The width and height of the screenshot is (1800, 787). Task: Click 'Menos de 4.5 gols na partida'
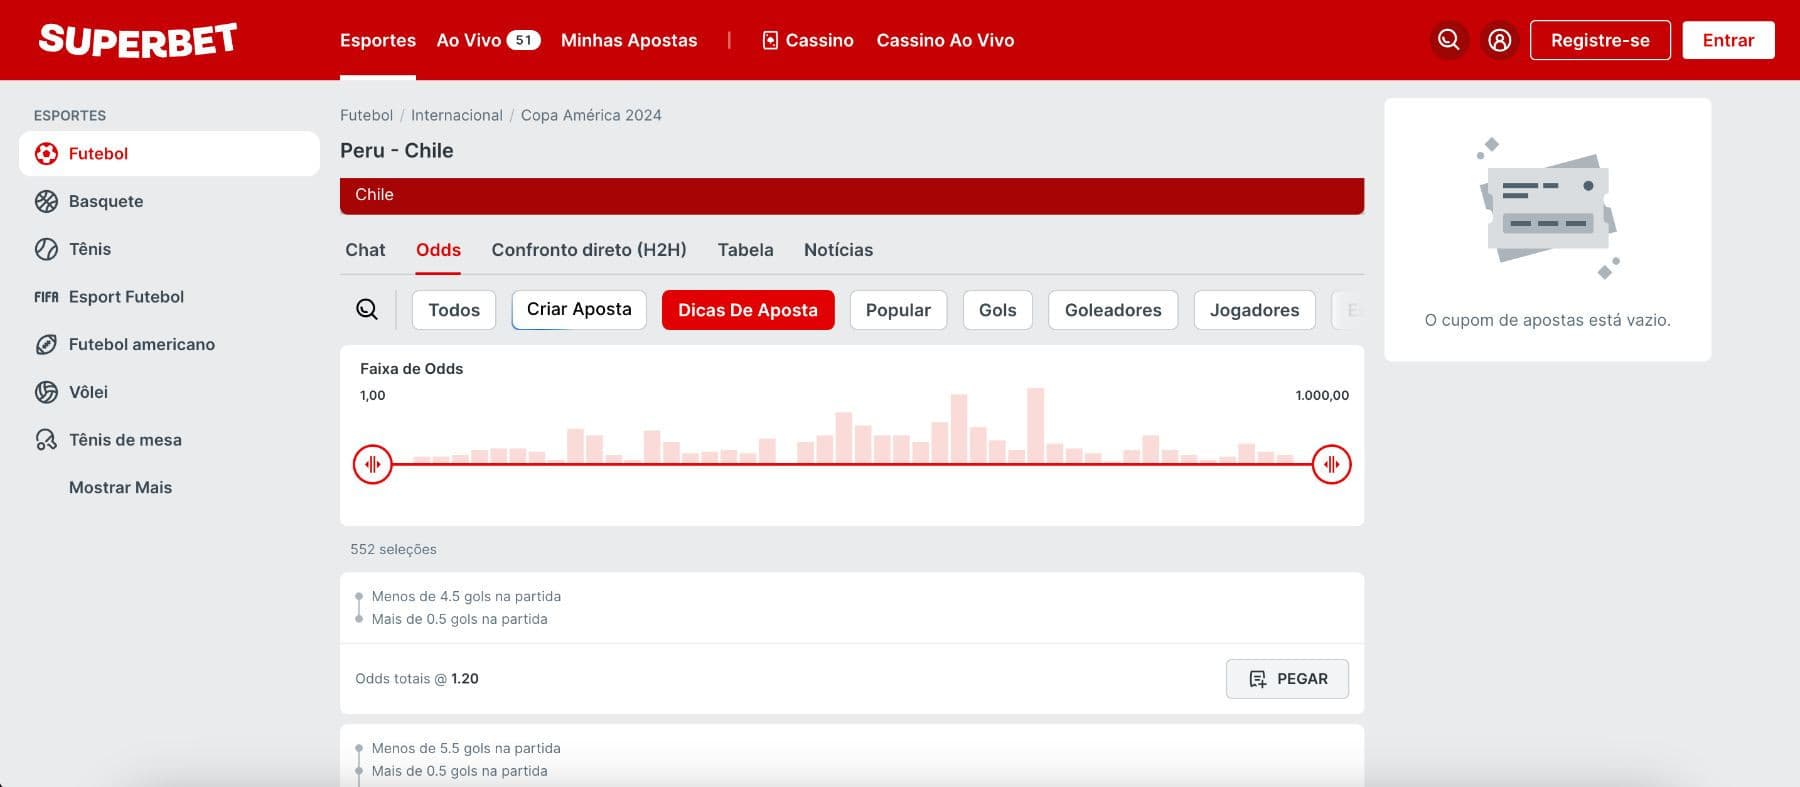click(x=466, y=596)
